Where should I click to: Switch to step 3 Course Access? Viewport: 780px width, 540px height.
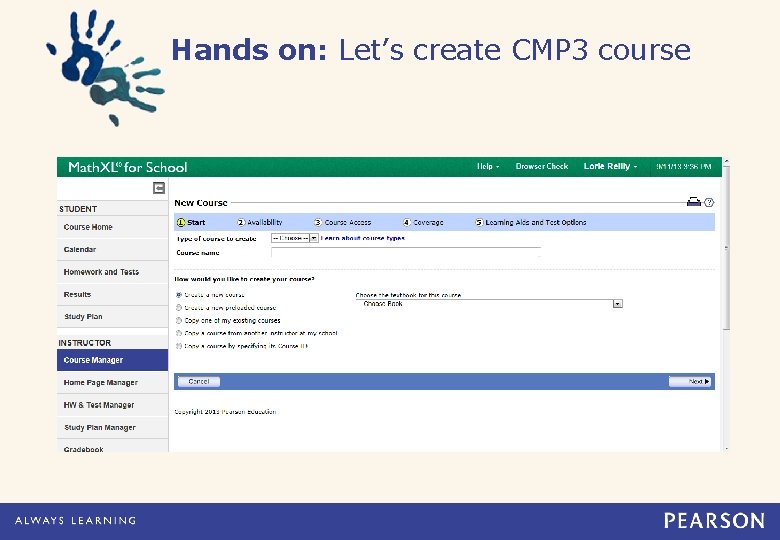(343, 222)
